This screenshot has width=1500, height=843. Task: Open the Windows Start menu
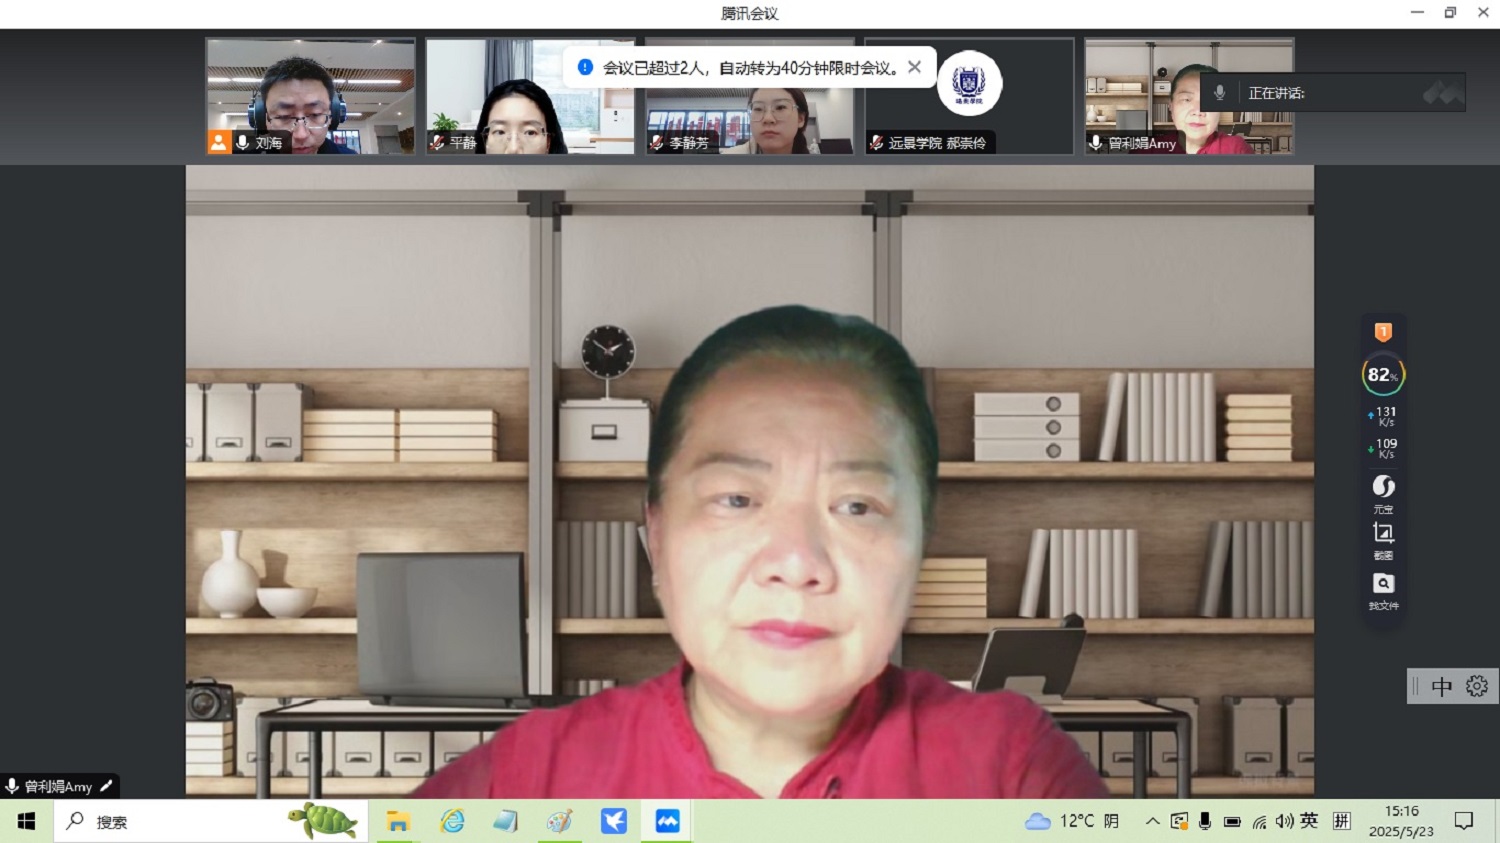tap(26, 821)
